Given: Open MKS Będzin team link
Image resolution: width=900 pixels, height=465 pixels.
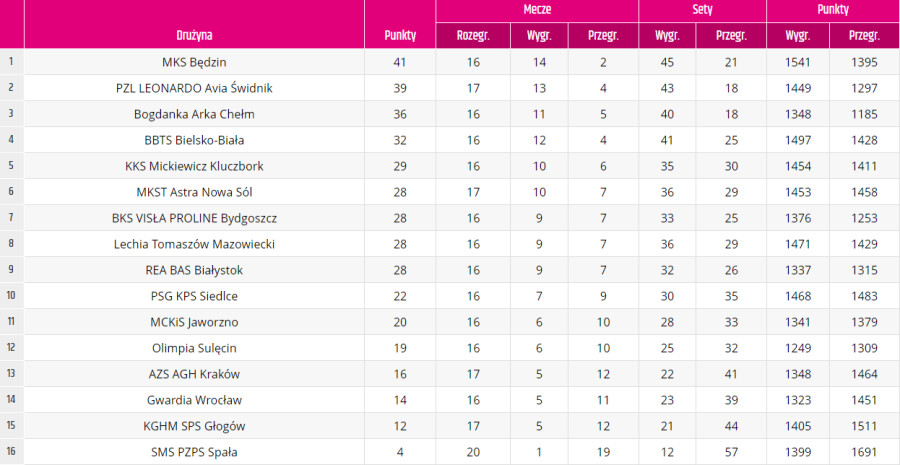Looking at the screenshot, I should pyautogui.click(x=194, y=62).
